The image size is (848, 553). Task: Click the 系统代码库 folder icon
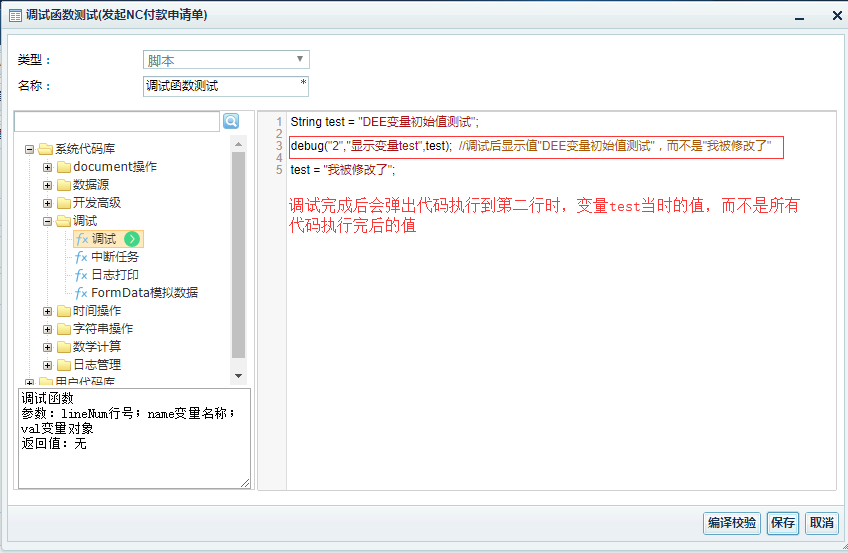point(45,149)
